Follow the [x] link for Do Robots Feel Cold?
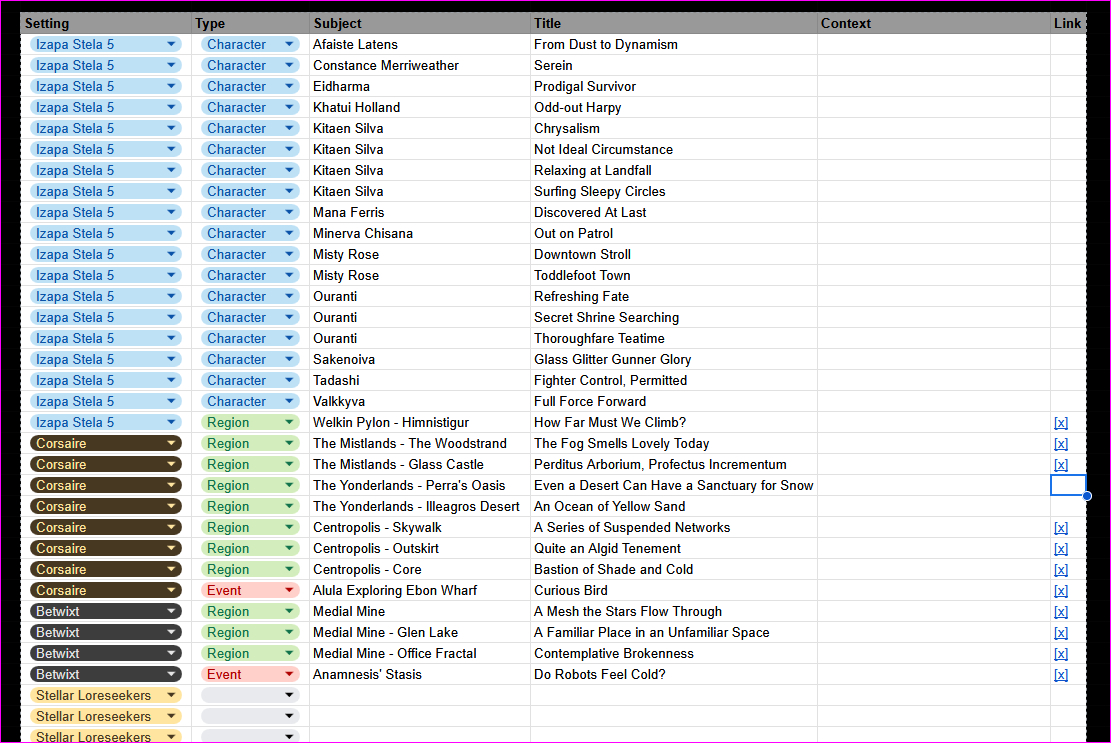The image size is (1111, 743). 1061,675
